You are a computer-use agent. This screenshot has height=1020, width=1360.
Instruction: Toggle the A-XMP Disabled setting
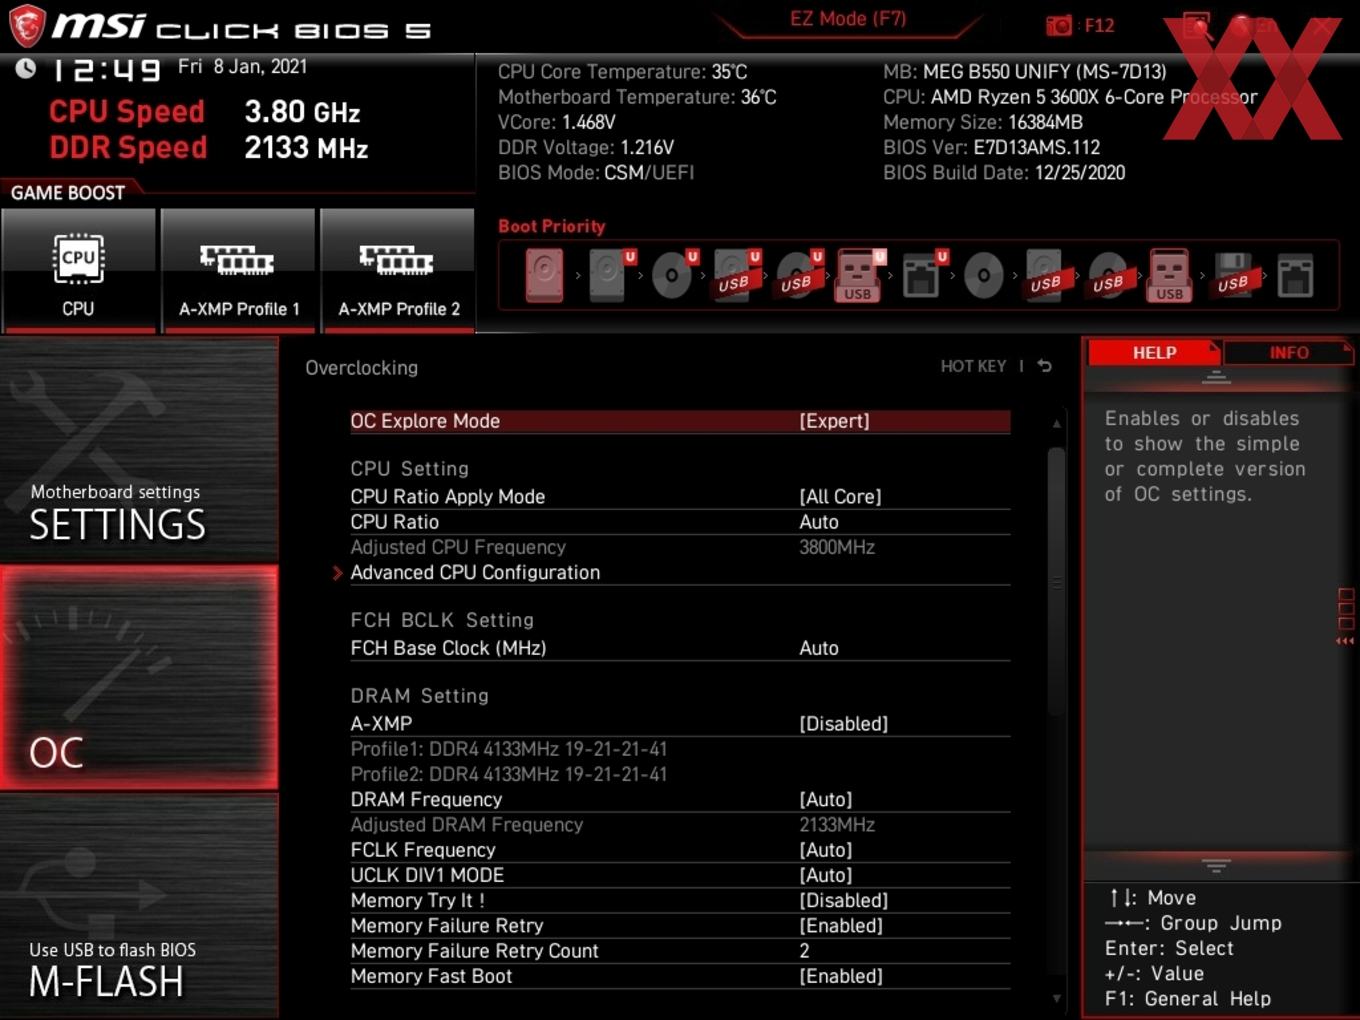680,724
